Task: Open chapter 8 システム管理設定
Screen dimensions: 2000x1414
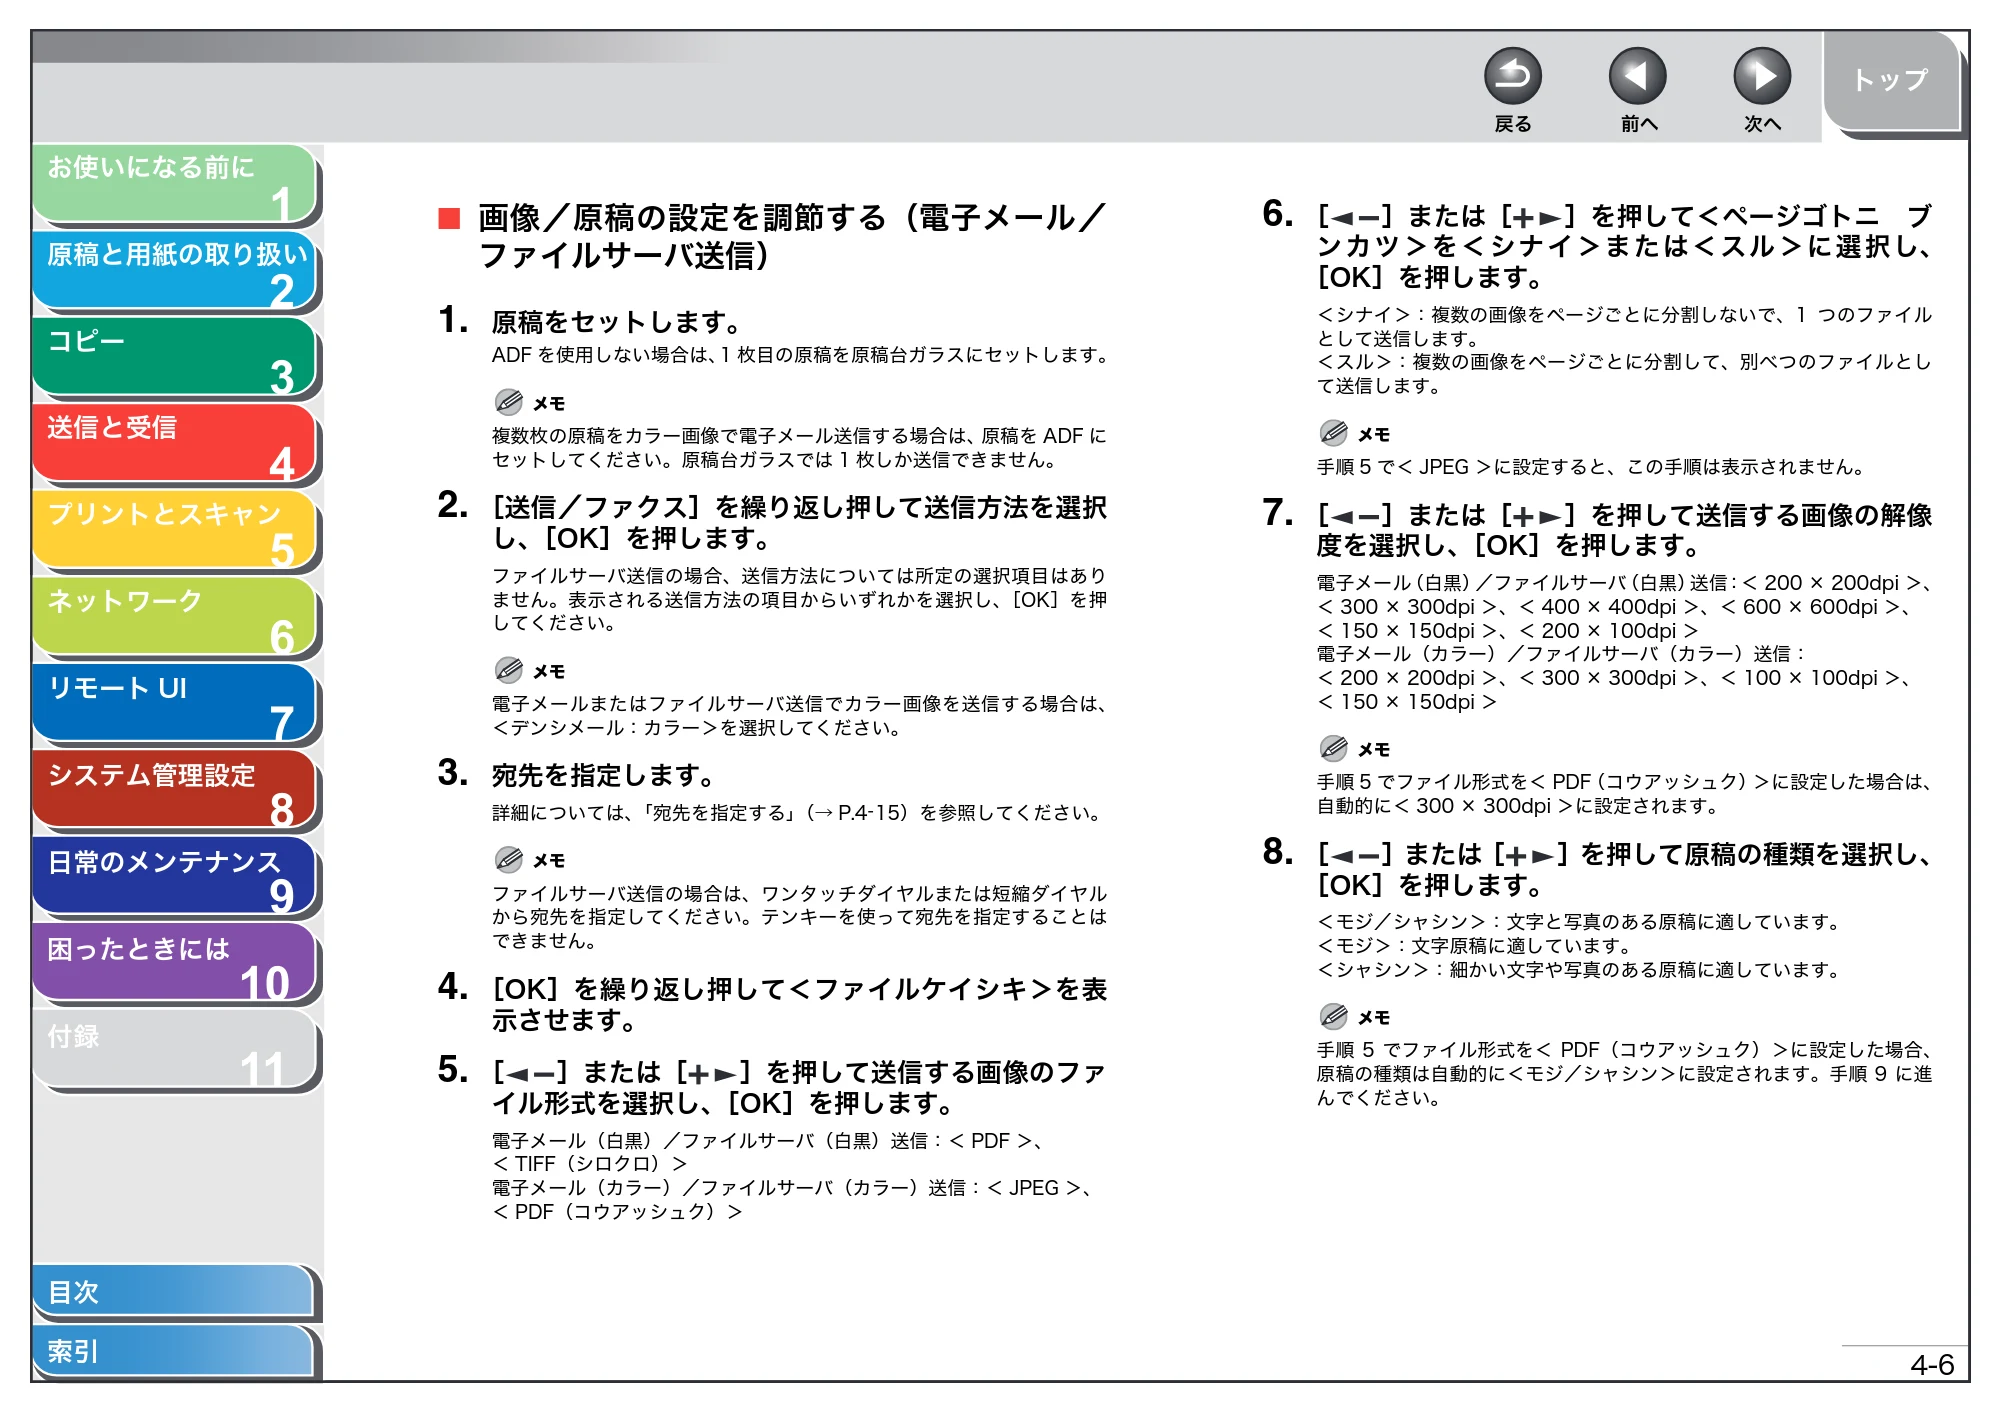Action: click(175, 791)
